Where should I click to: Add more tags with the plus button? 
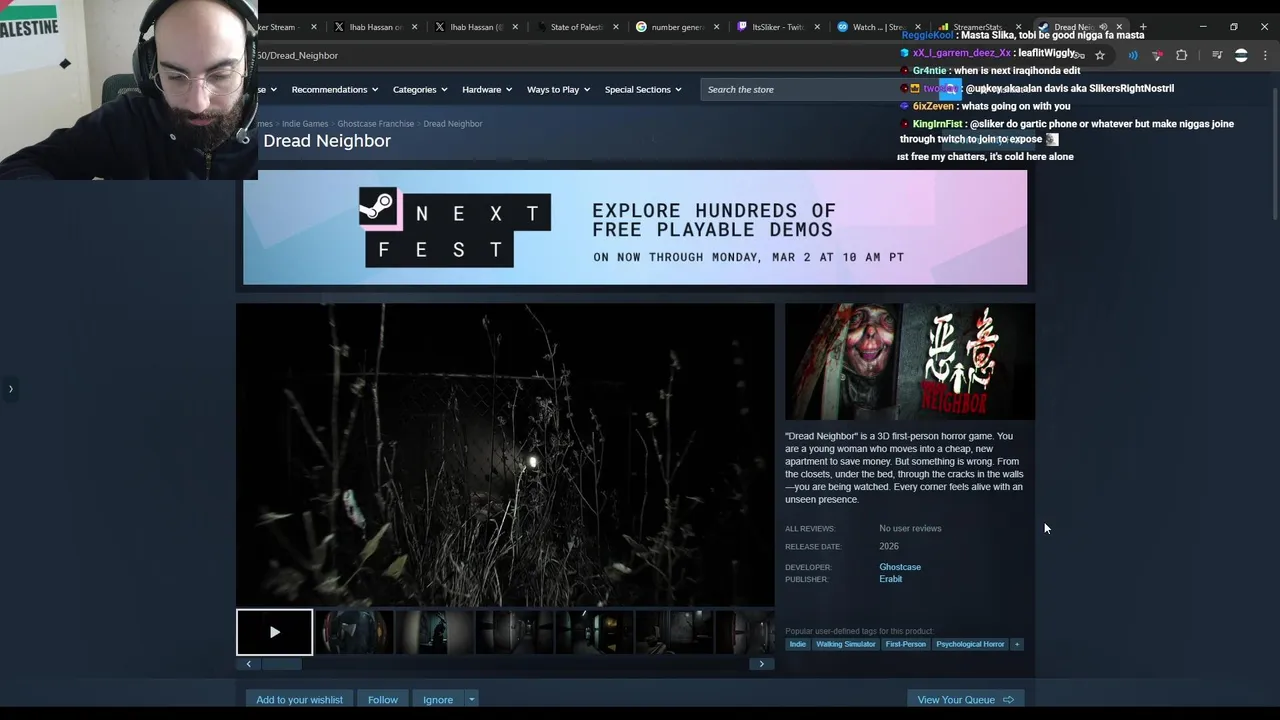pyautogui.click(x=1017, y=644)
